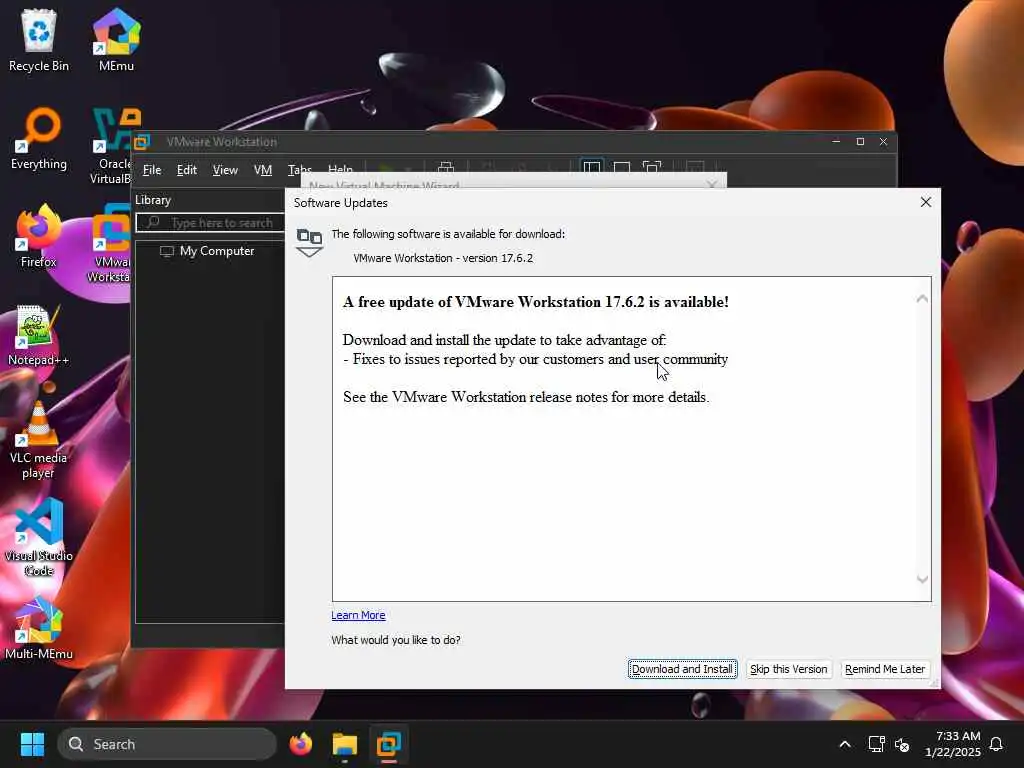Select the Everything desktop icon

pyautogui.click(x=39, y=138)
